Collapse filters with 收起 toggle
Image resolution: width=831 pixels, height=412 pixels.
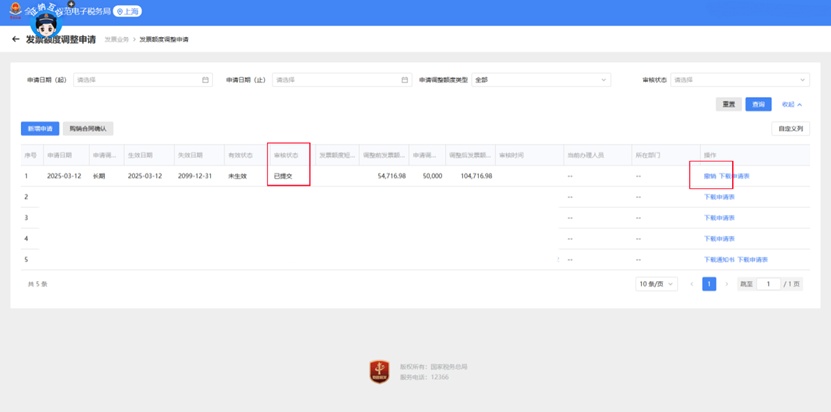coord(792,104)
